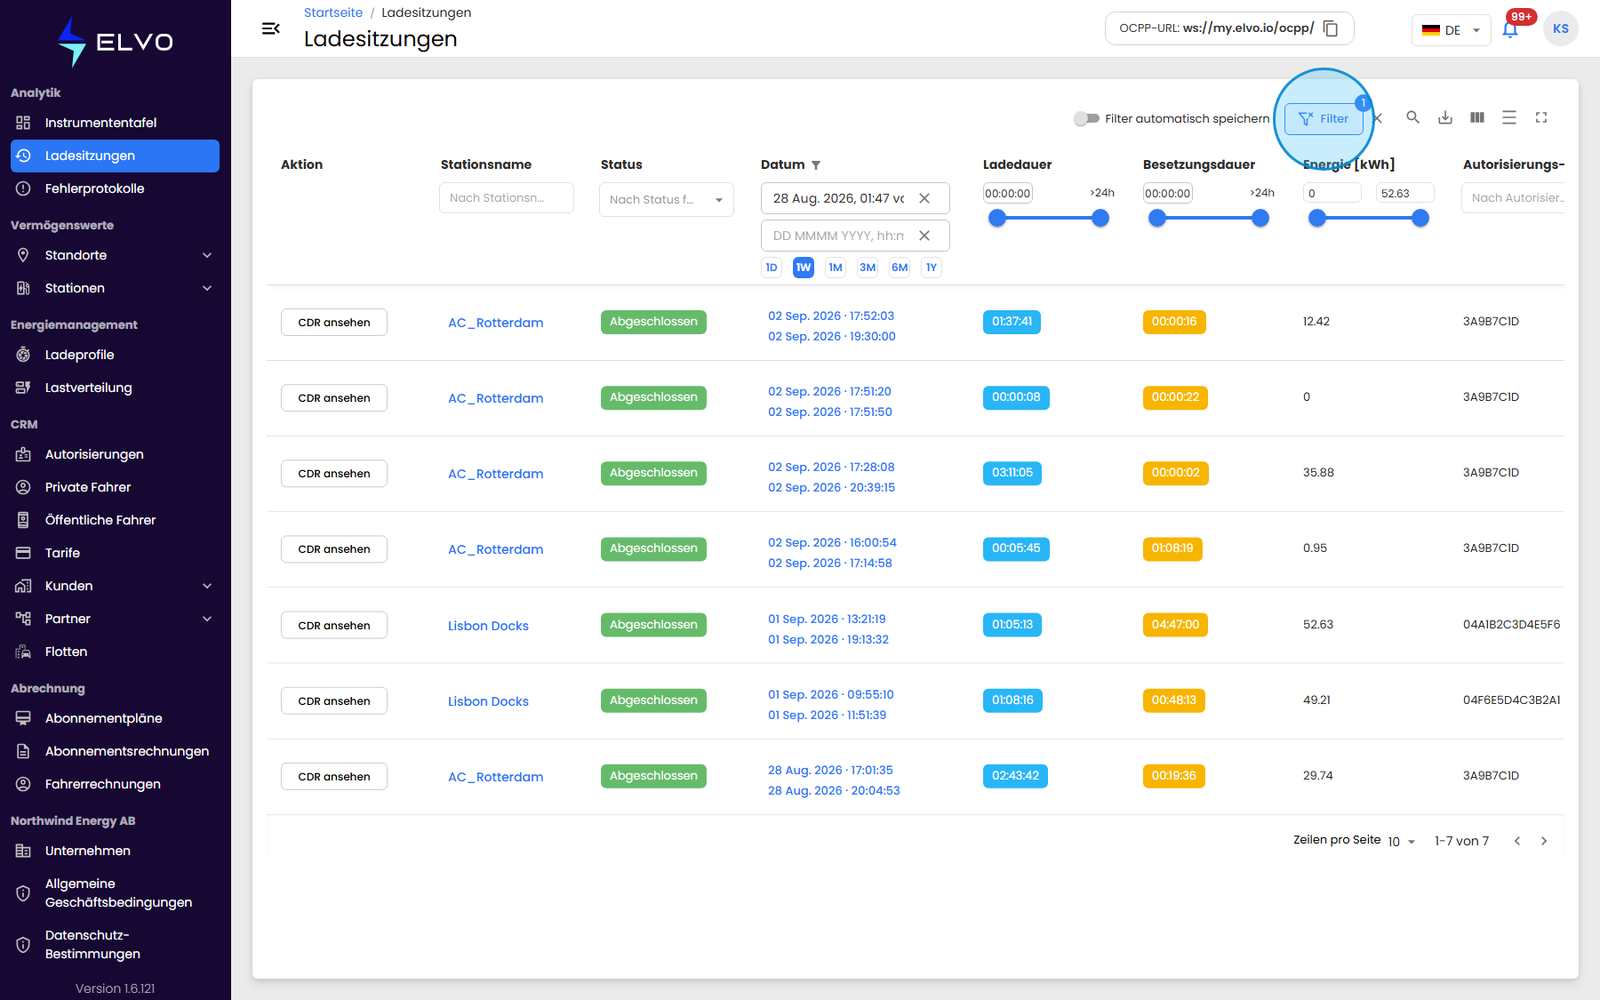1600x1000 pixels.
Task: Select the 3M date range chip
Action: [x=867, y=267]
